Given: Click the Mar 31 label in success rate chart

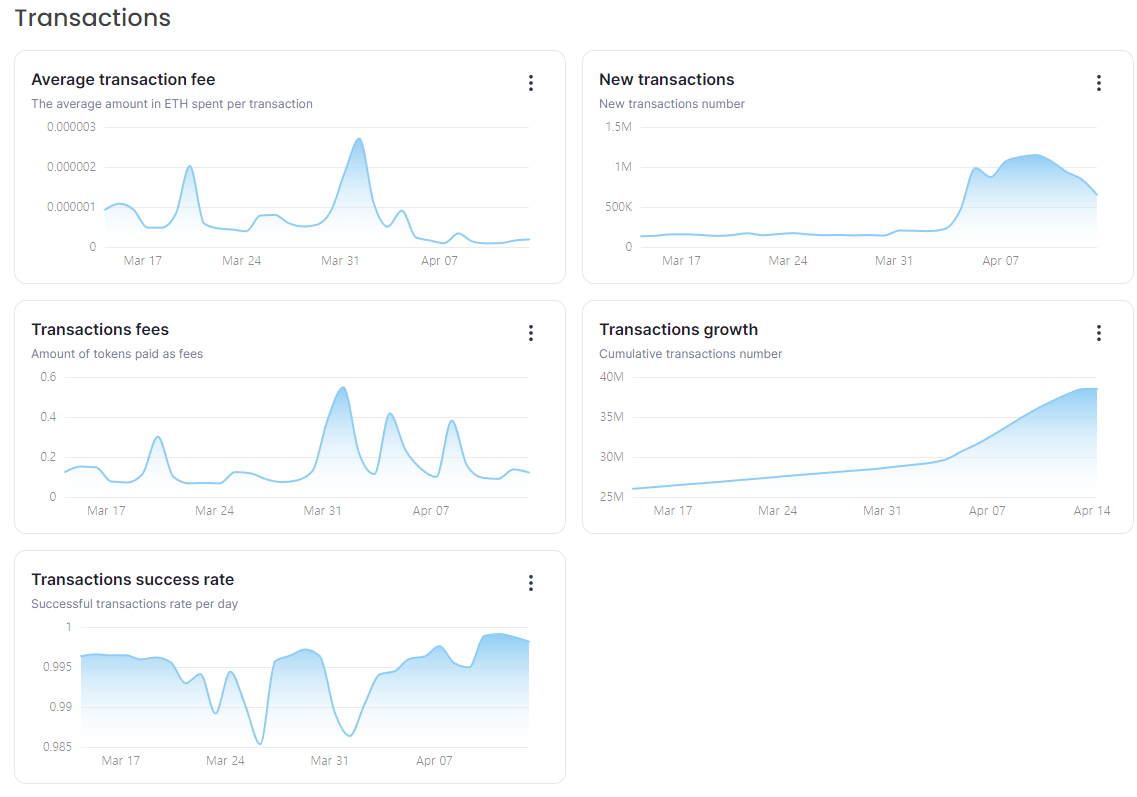Looking at the screenshot, I should [329, 761].
